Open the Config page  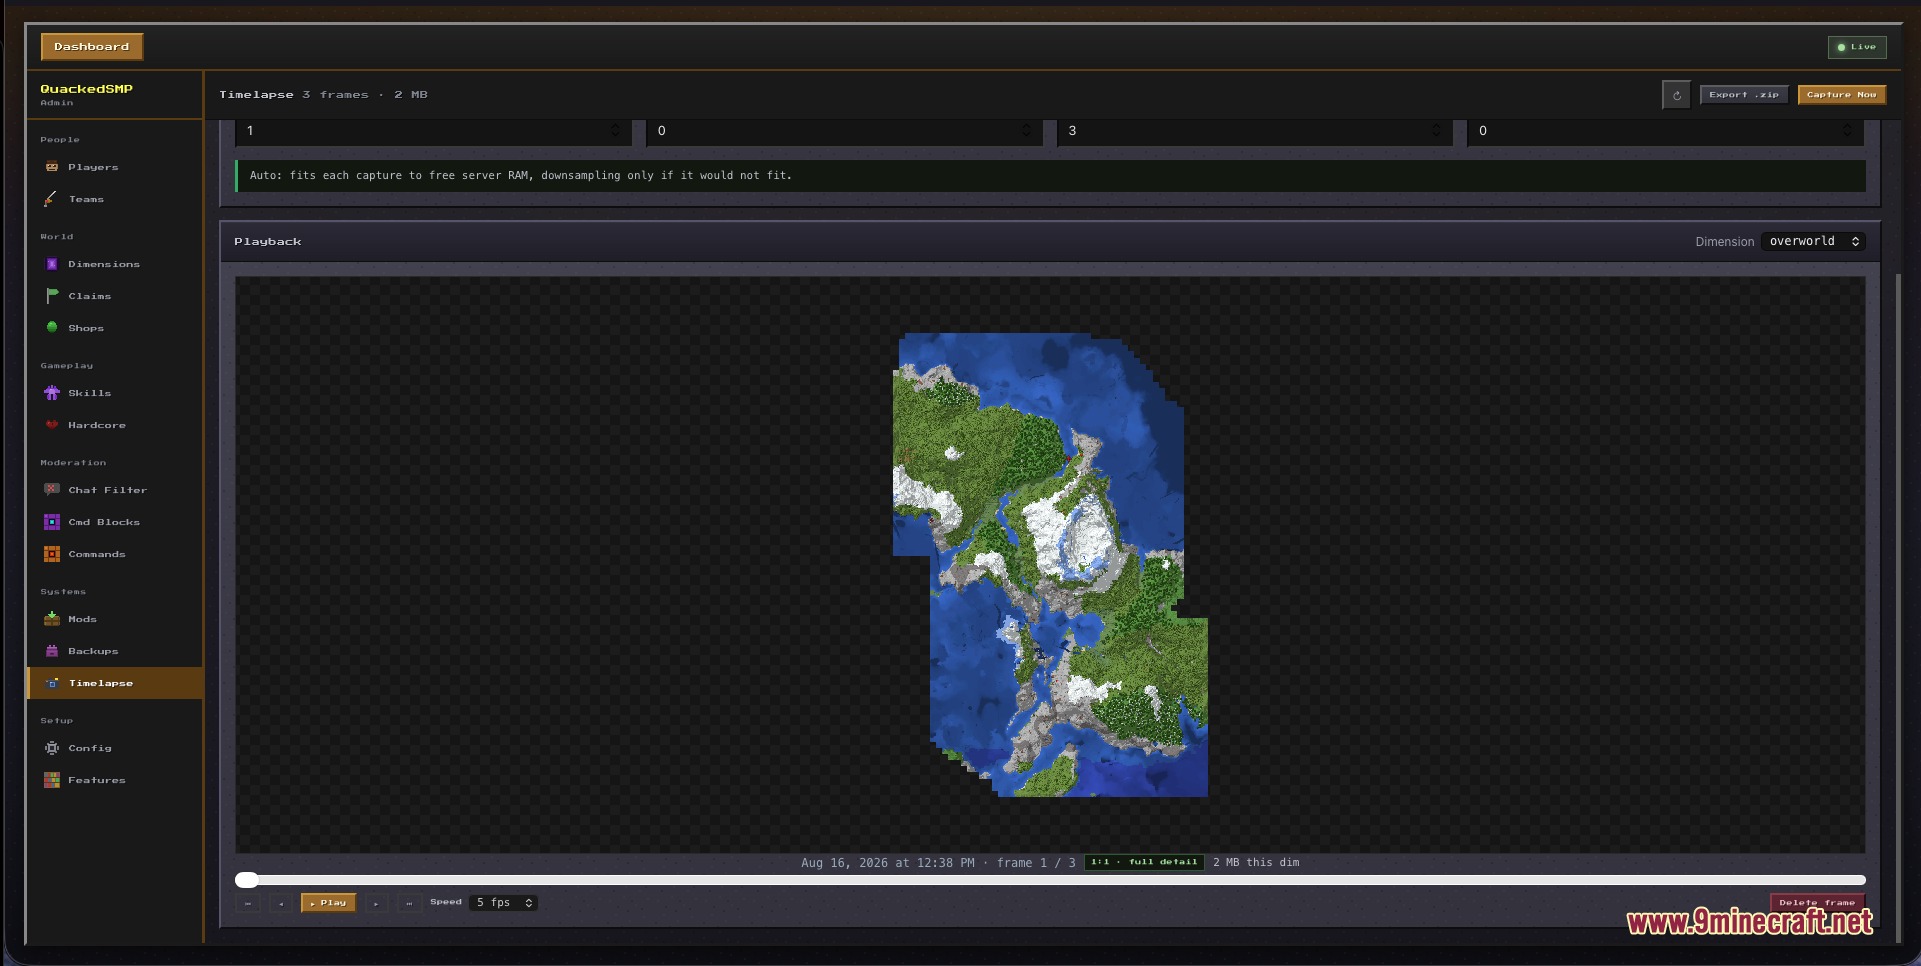(115, 748)
